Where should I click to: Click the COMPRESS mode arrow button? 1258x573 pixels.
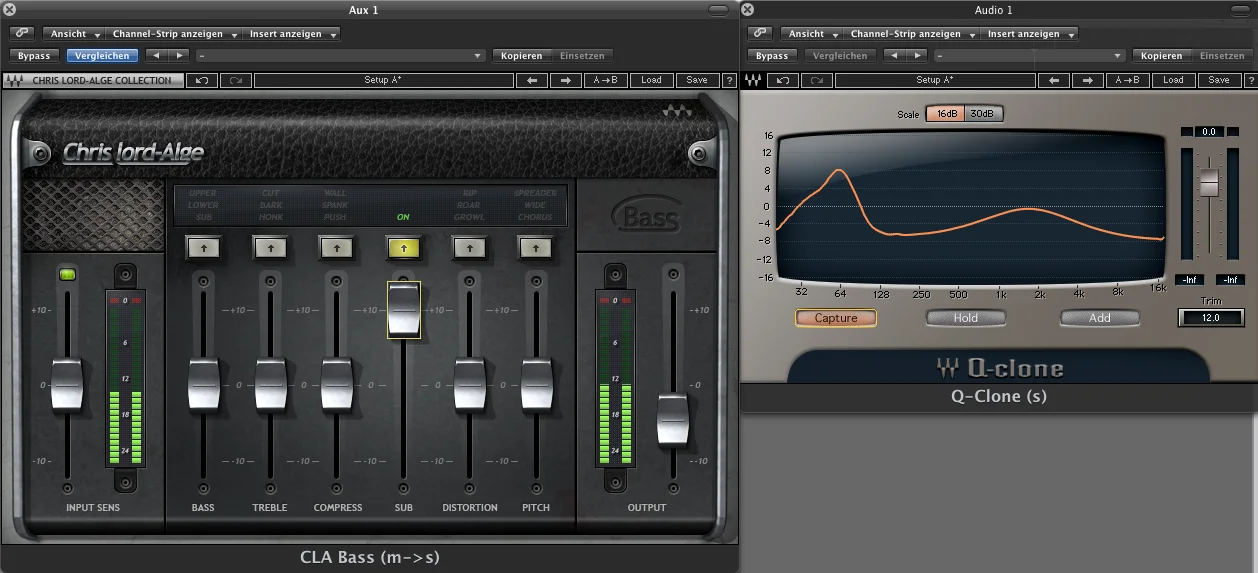(x=336, y=247)
